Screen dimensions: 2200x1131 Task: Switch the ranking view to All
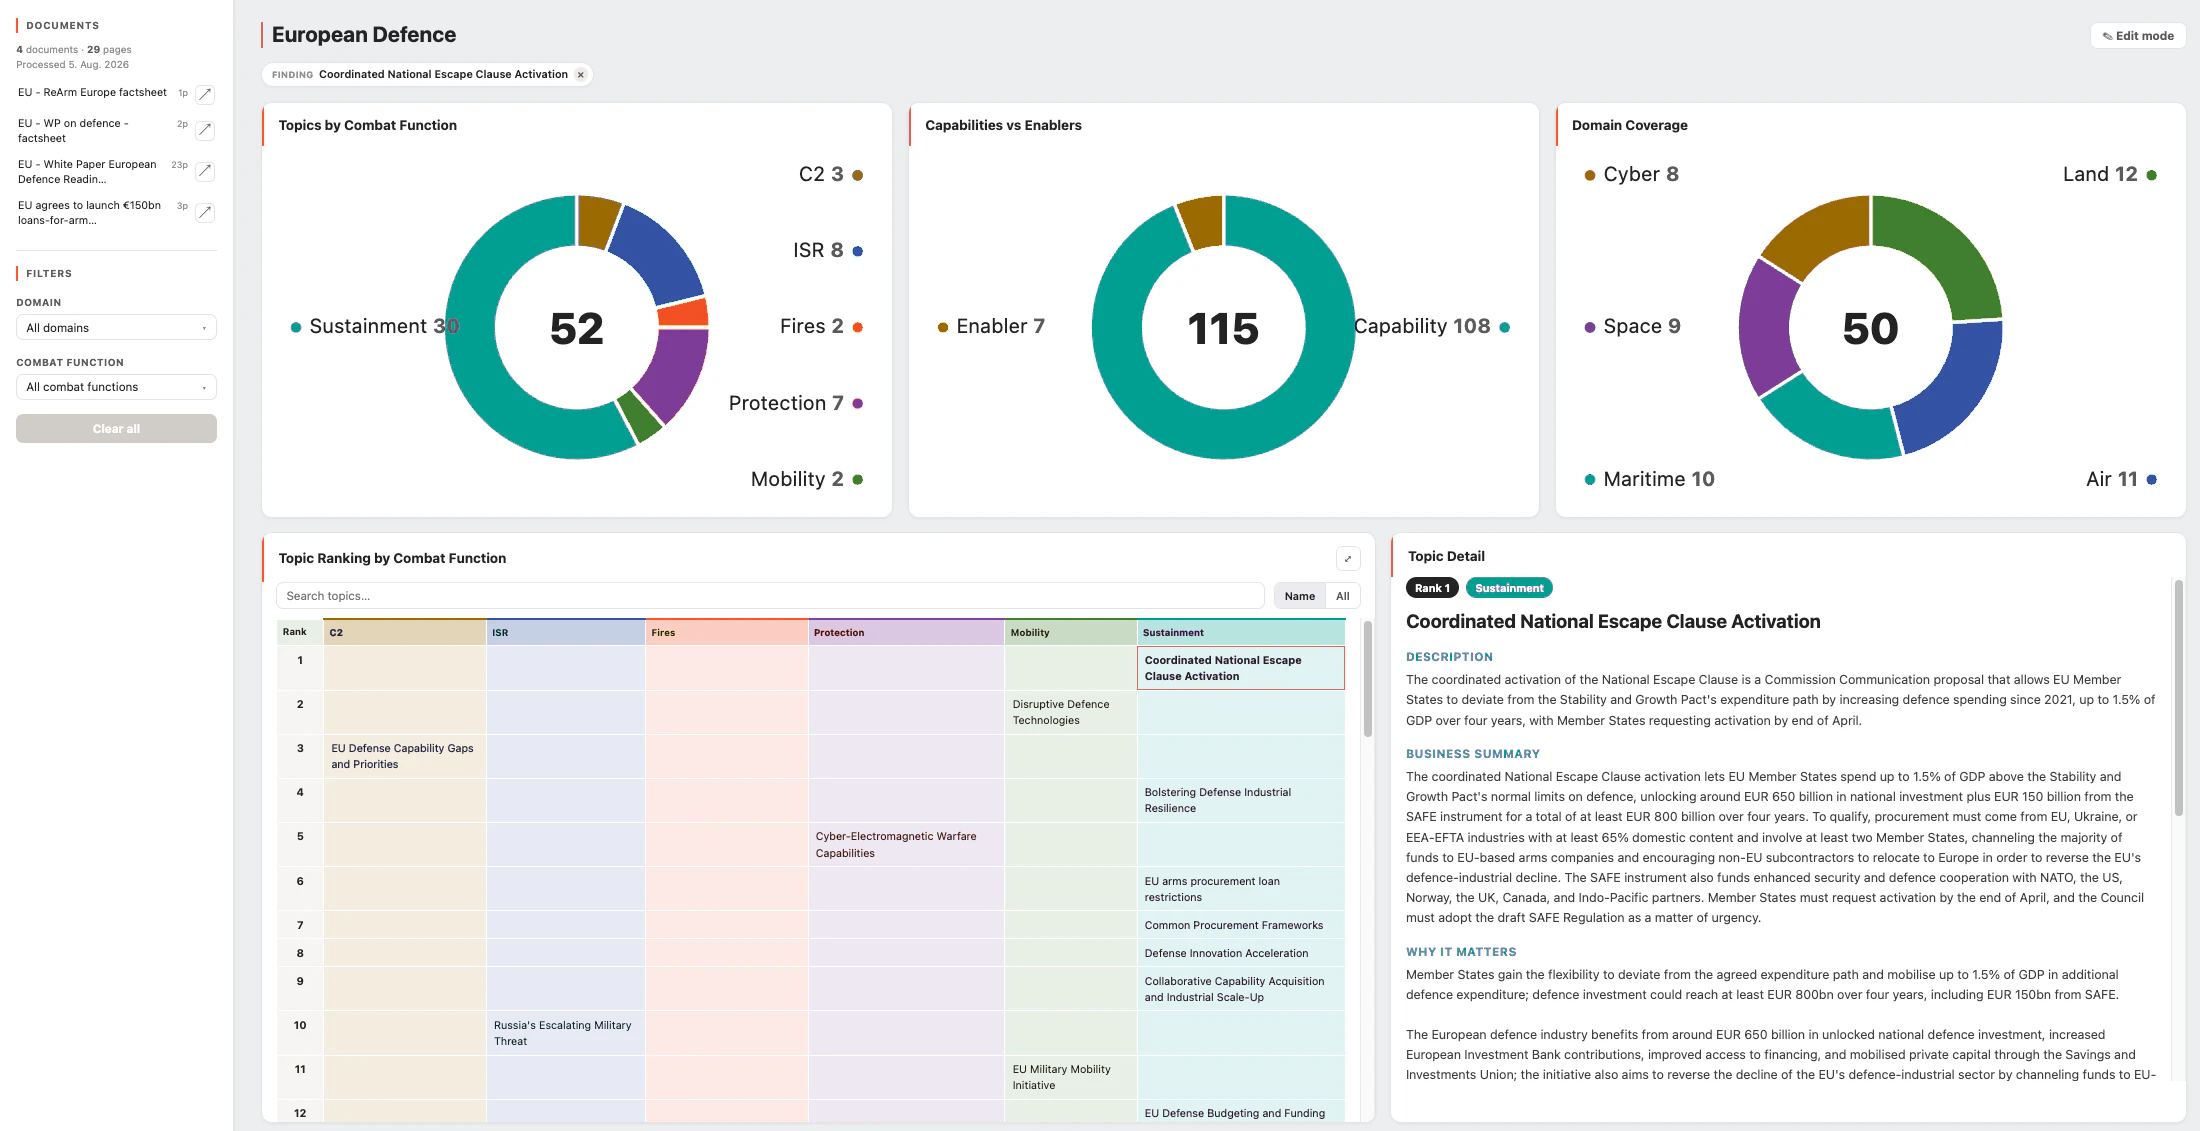pyautogui.click(x=1343, y=596)
